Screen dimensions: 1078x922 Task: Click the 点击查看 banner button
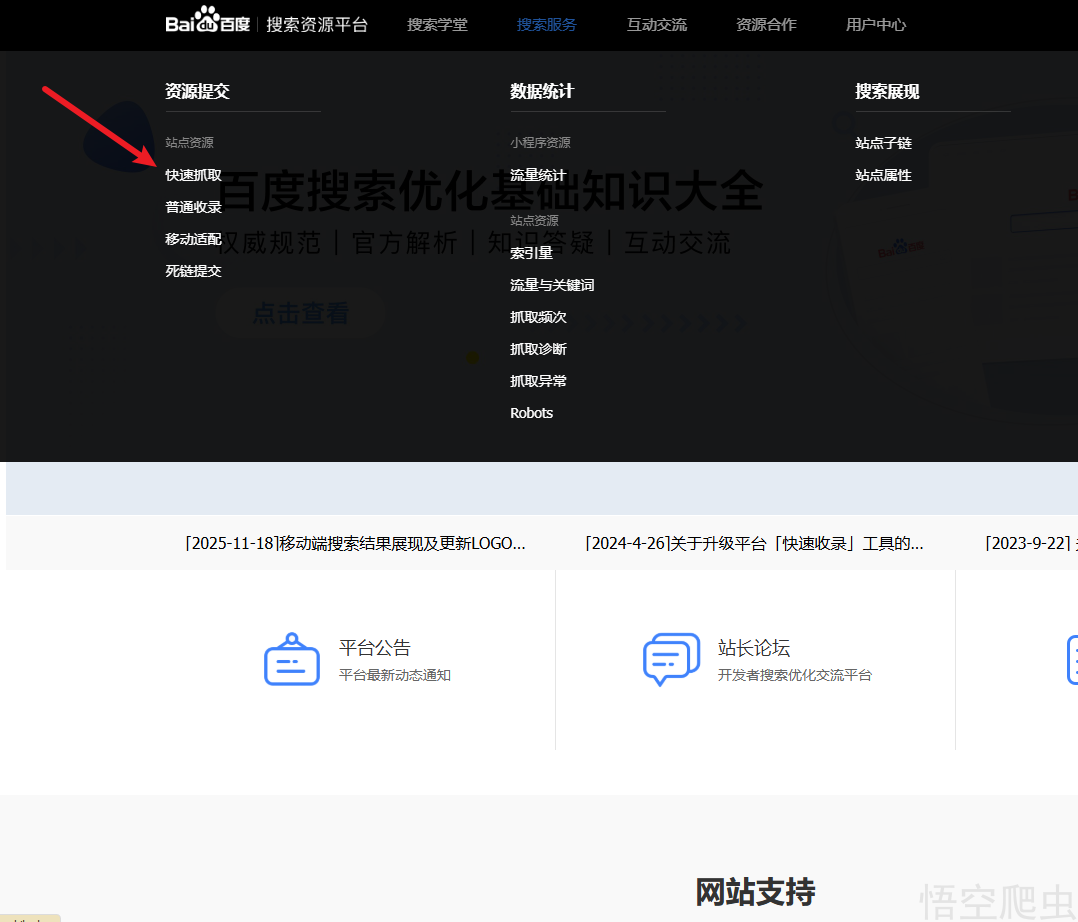(x=300, y=313)
